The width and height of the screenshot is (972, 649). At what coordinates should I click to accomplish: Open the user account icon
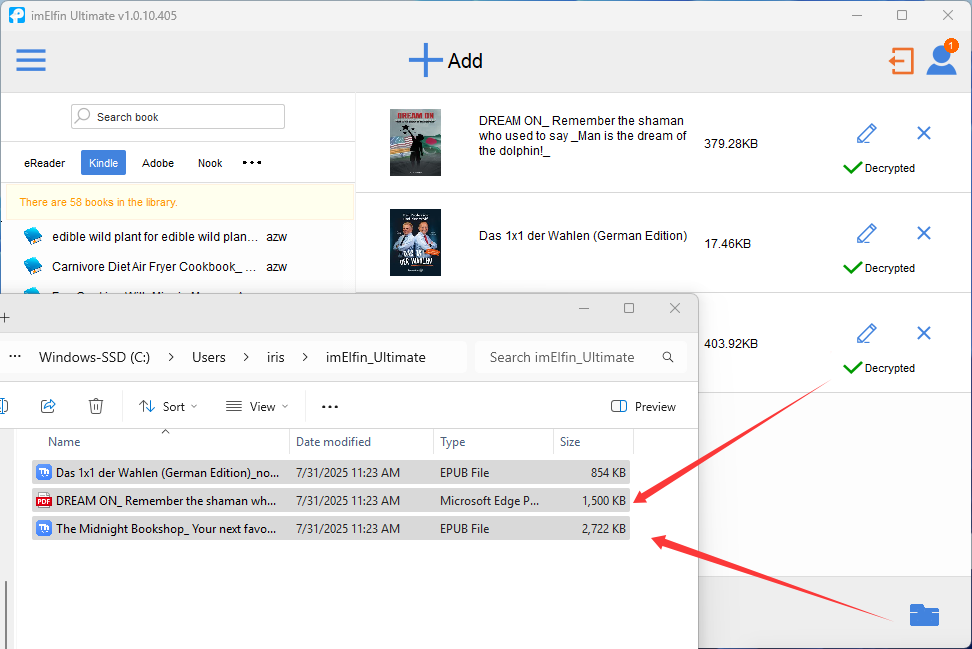pos(941,60)
